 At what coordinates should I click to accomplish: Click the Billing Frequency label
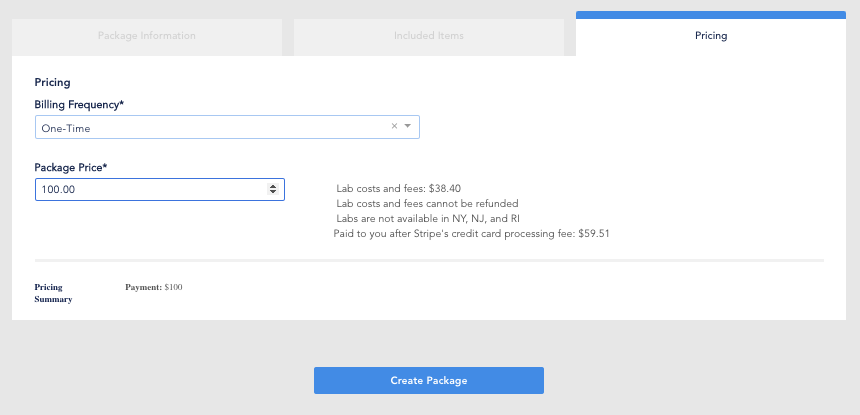coord(79,104)
